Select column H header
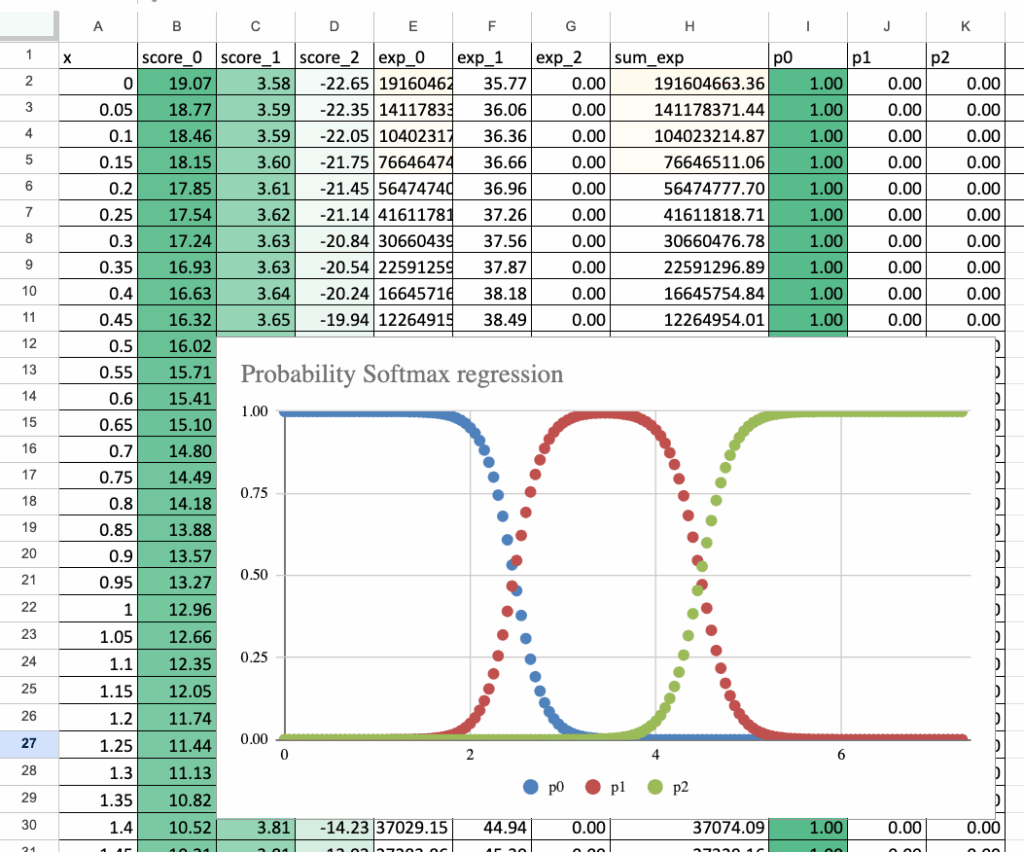Image resolution: width=1024 pixels, height=852 pixels. point(689,29)
